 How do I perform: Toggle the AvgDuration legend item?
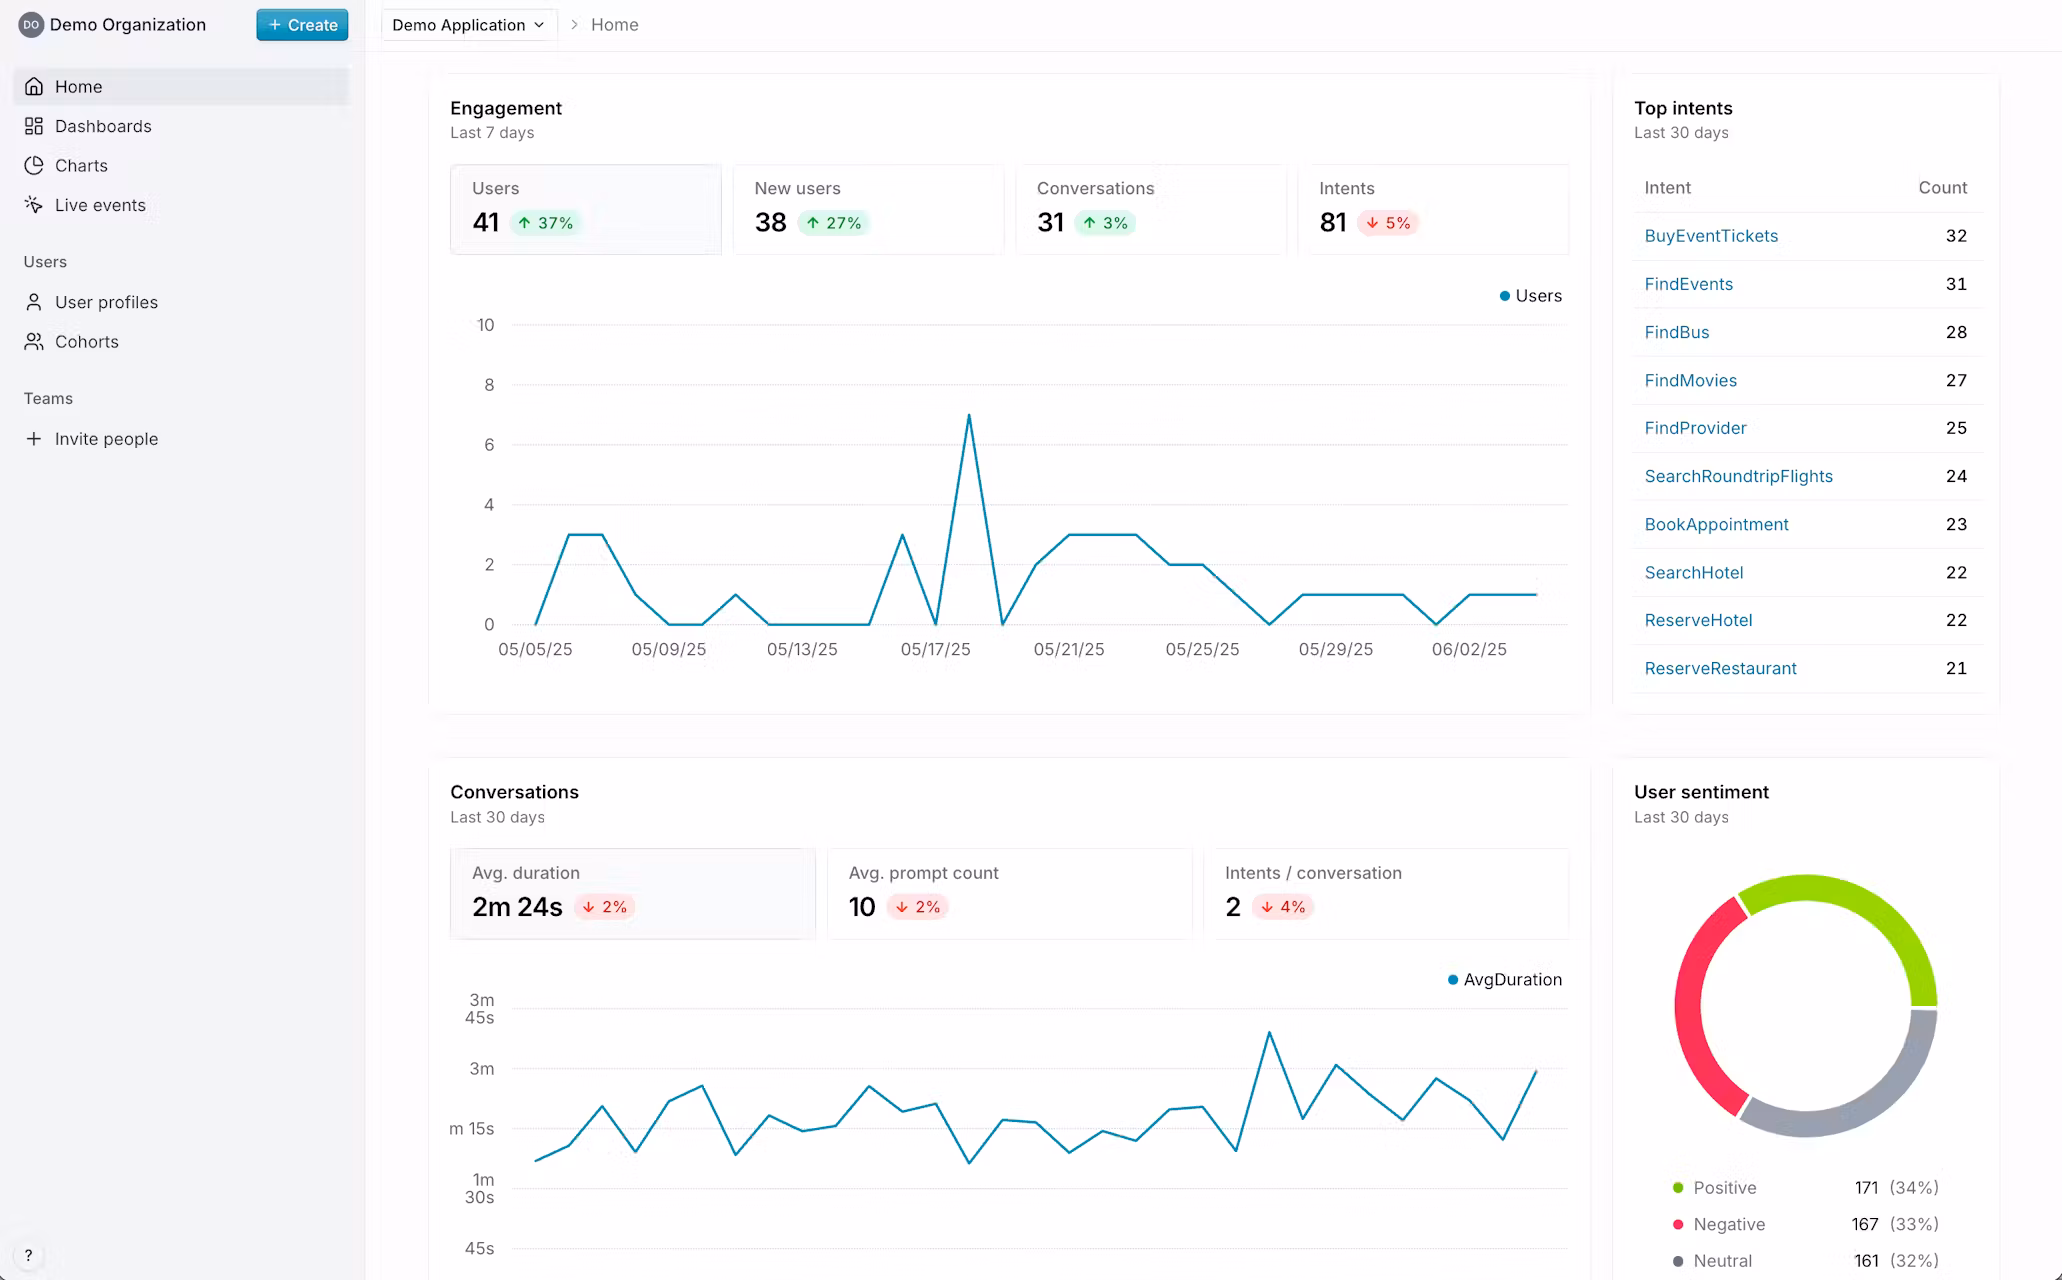point(1504,980)
